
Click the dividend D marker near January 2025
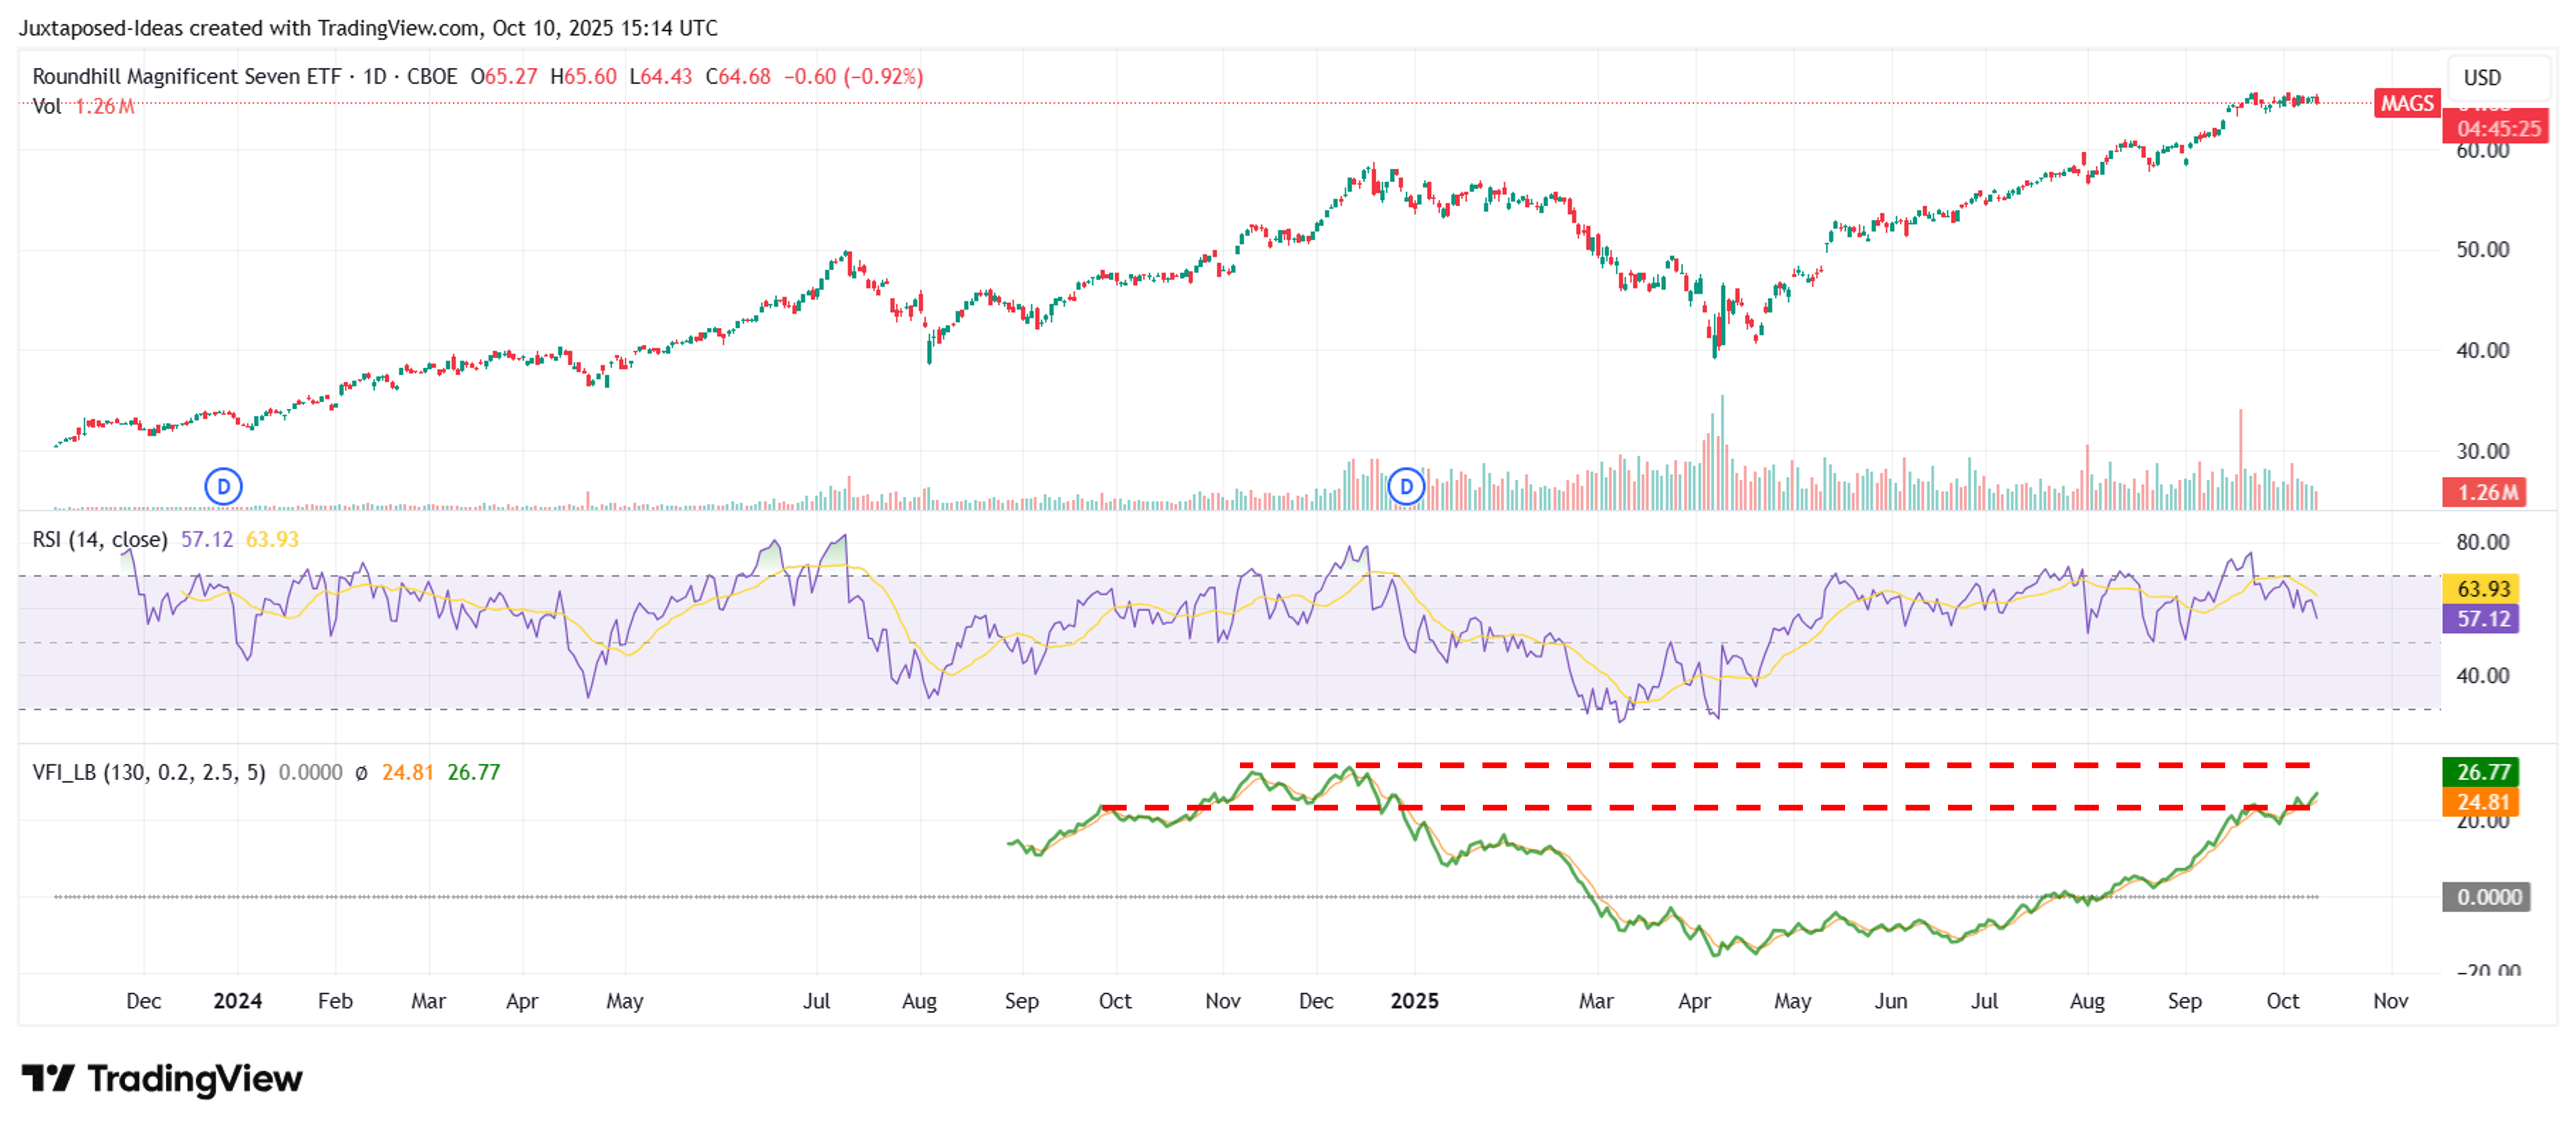click(x=1406, y=485)
